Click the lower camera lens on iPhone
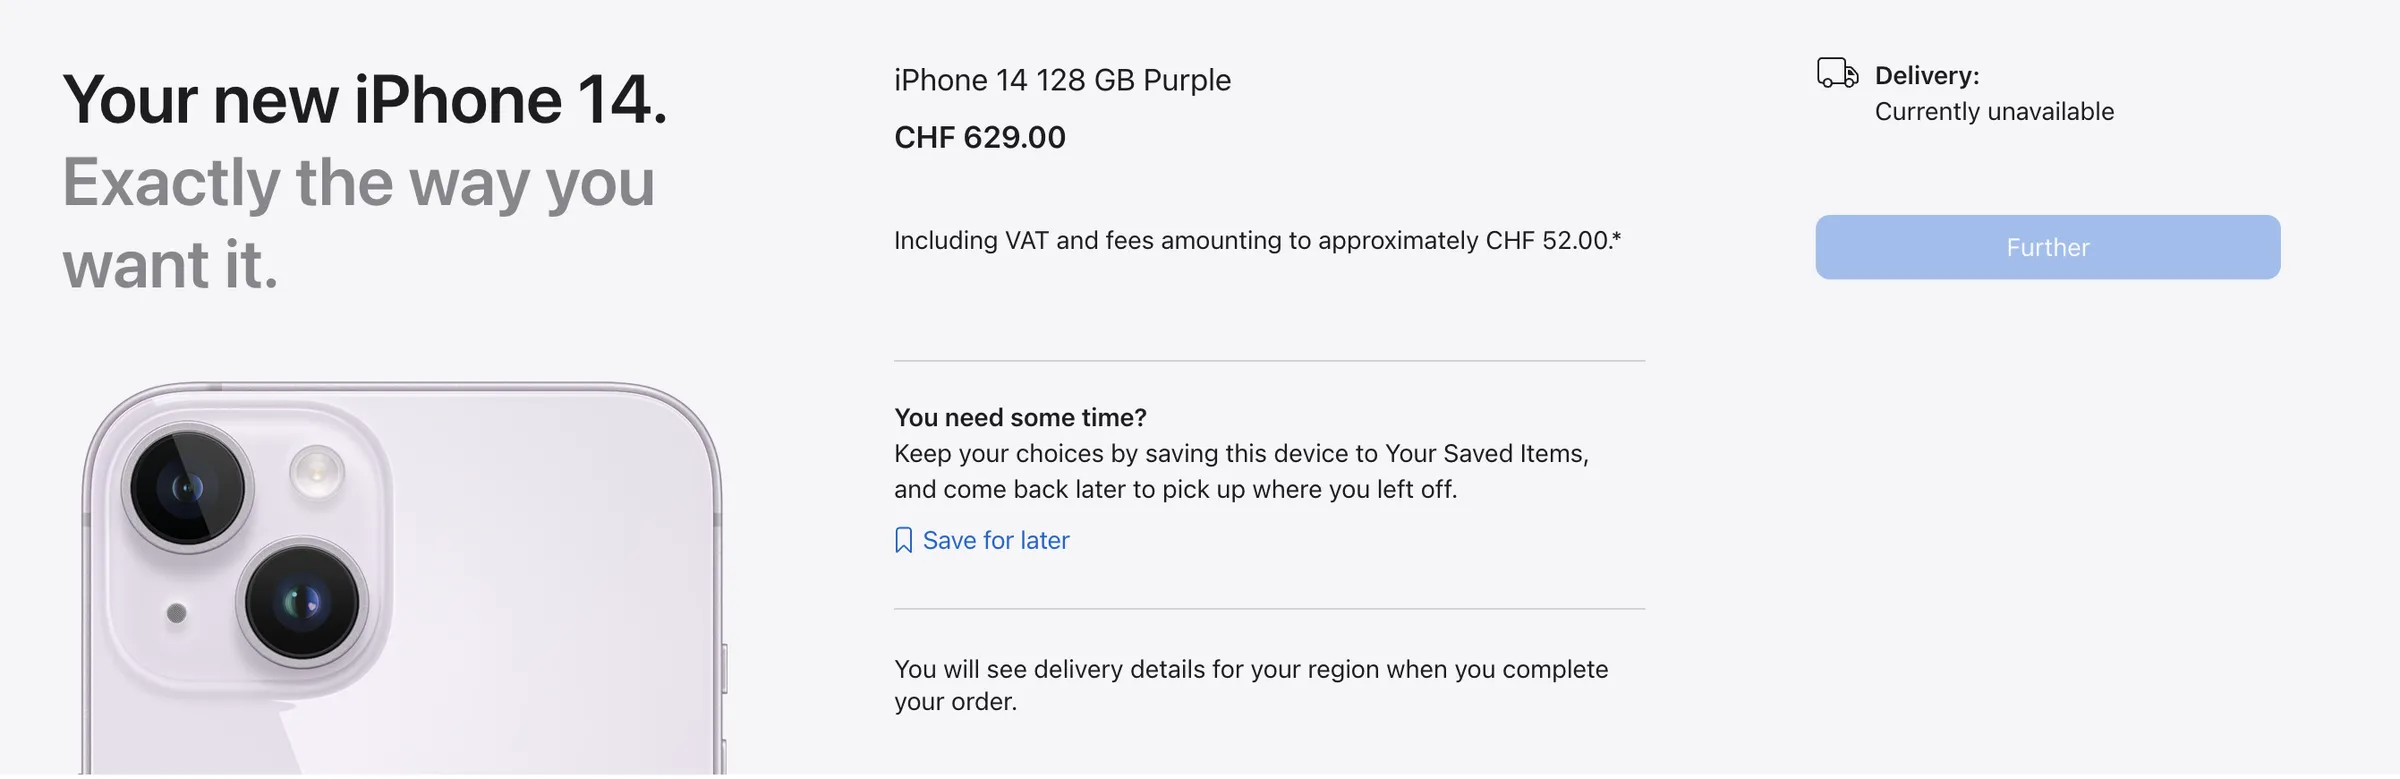Viewport: 2400px width, 779px height. (x=302, y=602)
